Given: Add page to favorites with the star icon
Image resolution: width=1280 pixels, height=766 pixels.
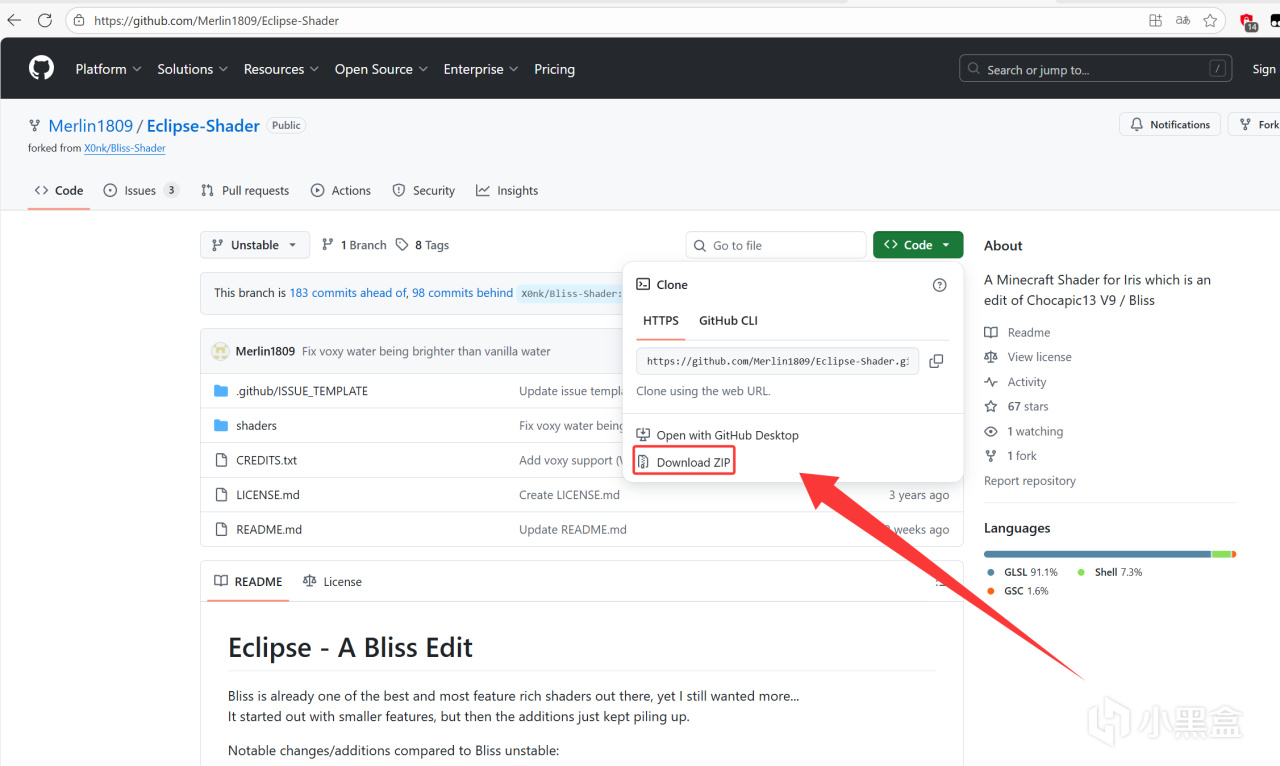Looking at the screenshot, I should (x=1210, y=20).
